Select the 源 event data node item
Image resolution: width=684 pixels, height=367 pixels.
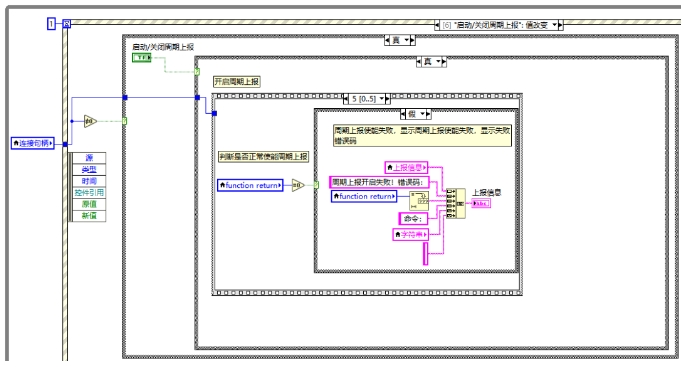[x=89, y=158]
